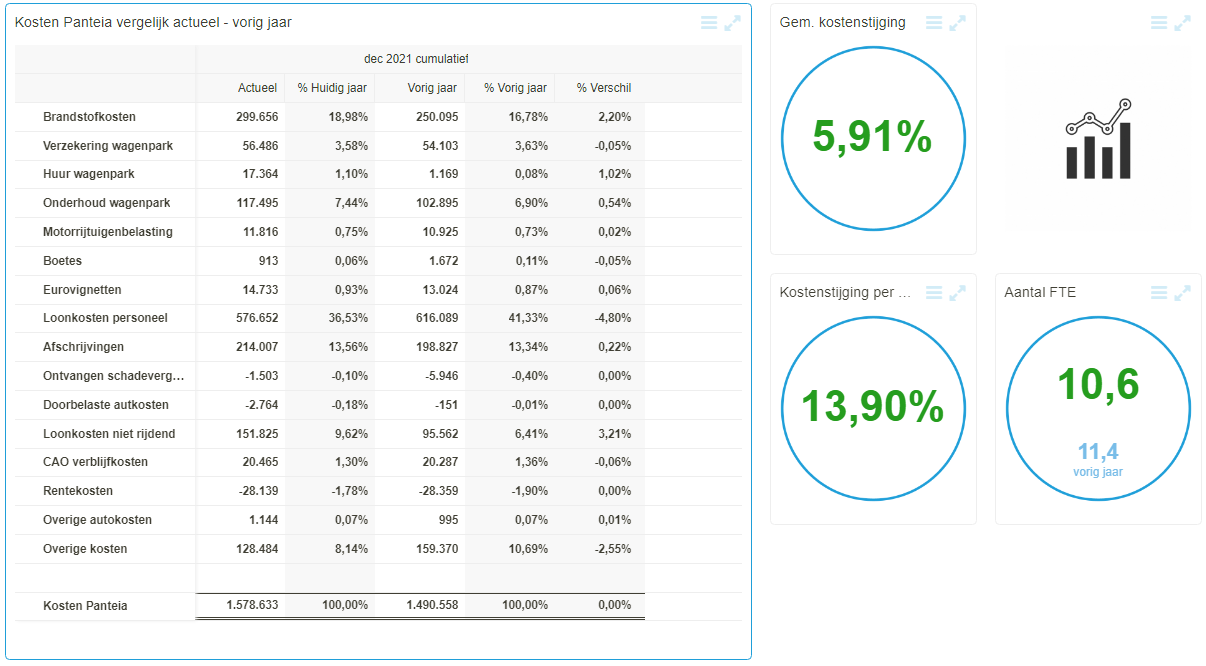This screenshot has width=1206, height=666.
Task: Click the Loonkosten personeel row label
Action: [105, 318]
